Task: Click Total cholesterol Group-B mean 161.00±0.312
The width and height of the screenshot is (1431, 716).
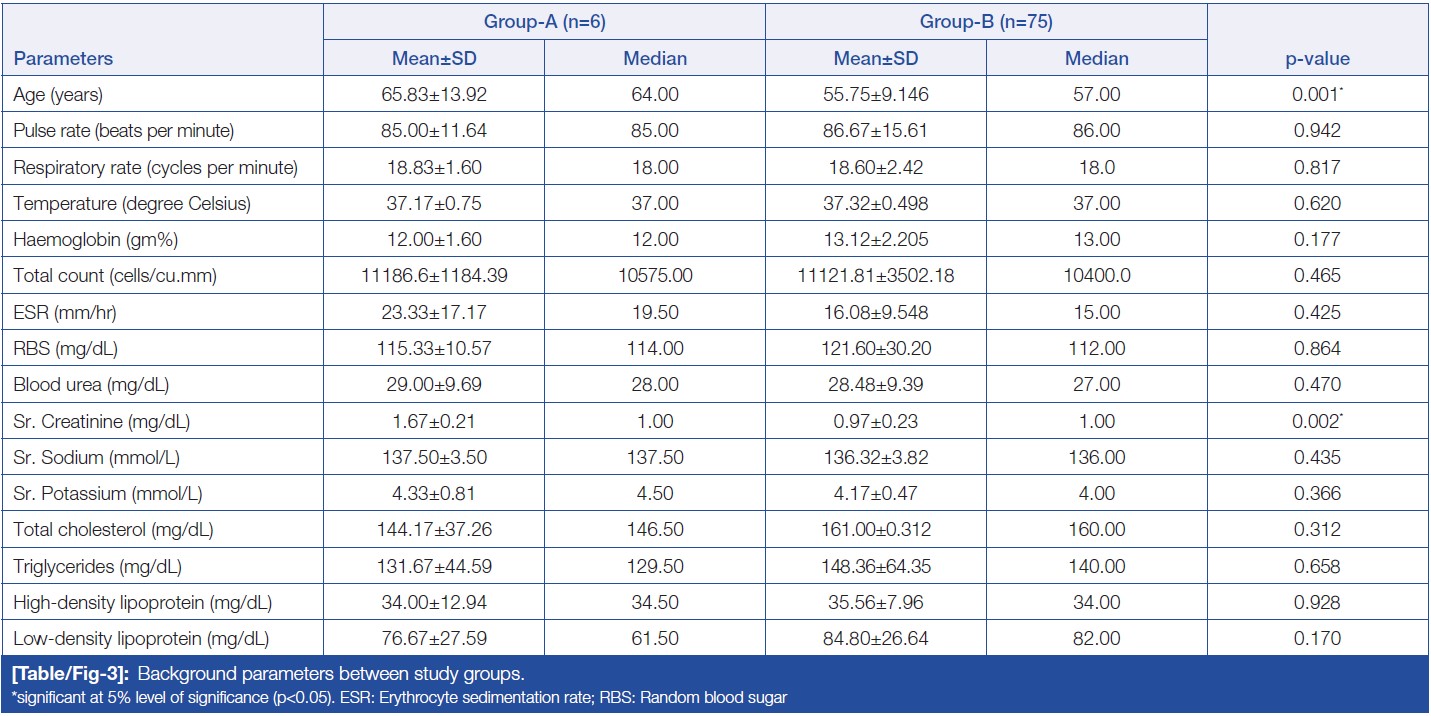Action: coord(875,530)
